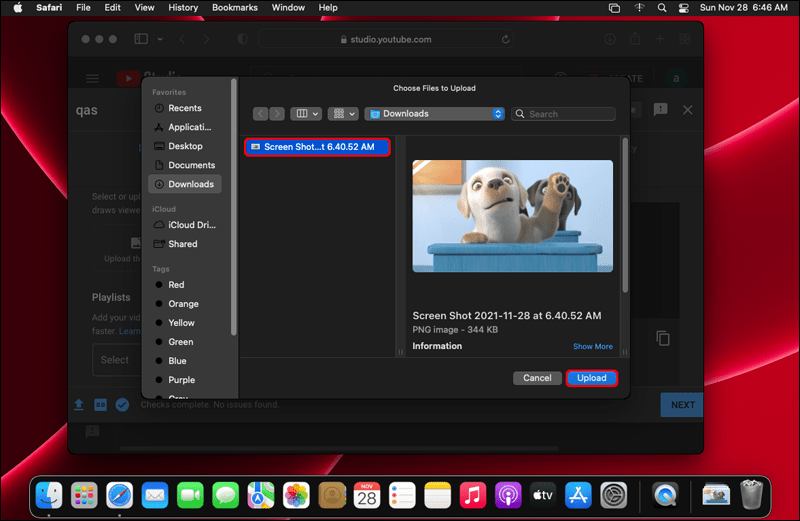Open the item grouping dropdown
Screen dimensions: 800x521
coord(343,114)
